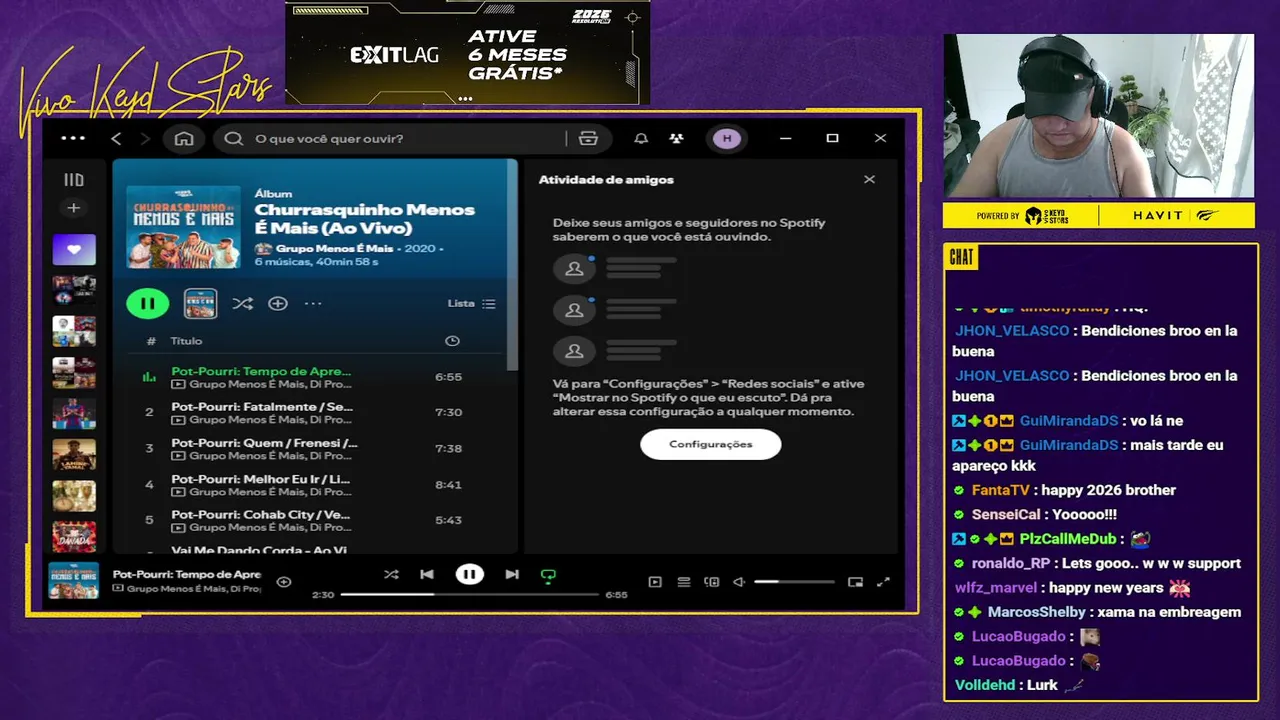1280x720 pixels.
Task: Skip to previous track
Action: click(427, 574)
